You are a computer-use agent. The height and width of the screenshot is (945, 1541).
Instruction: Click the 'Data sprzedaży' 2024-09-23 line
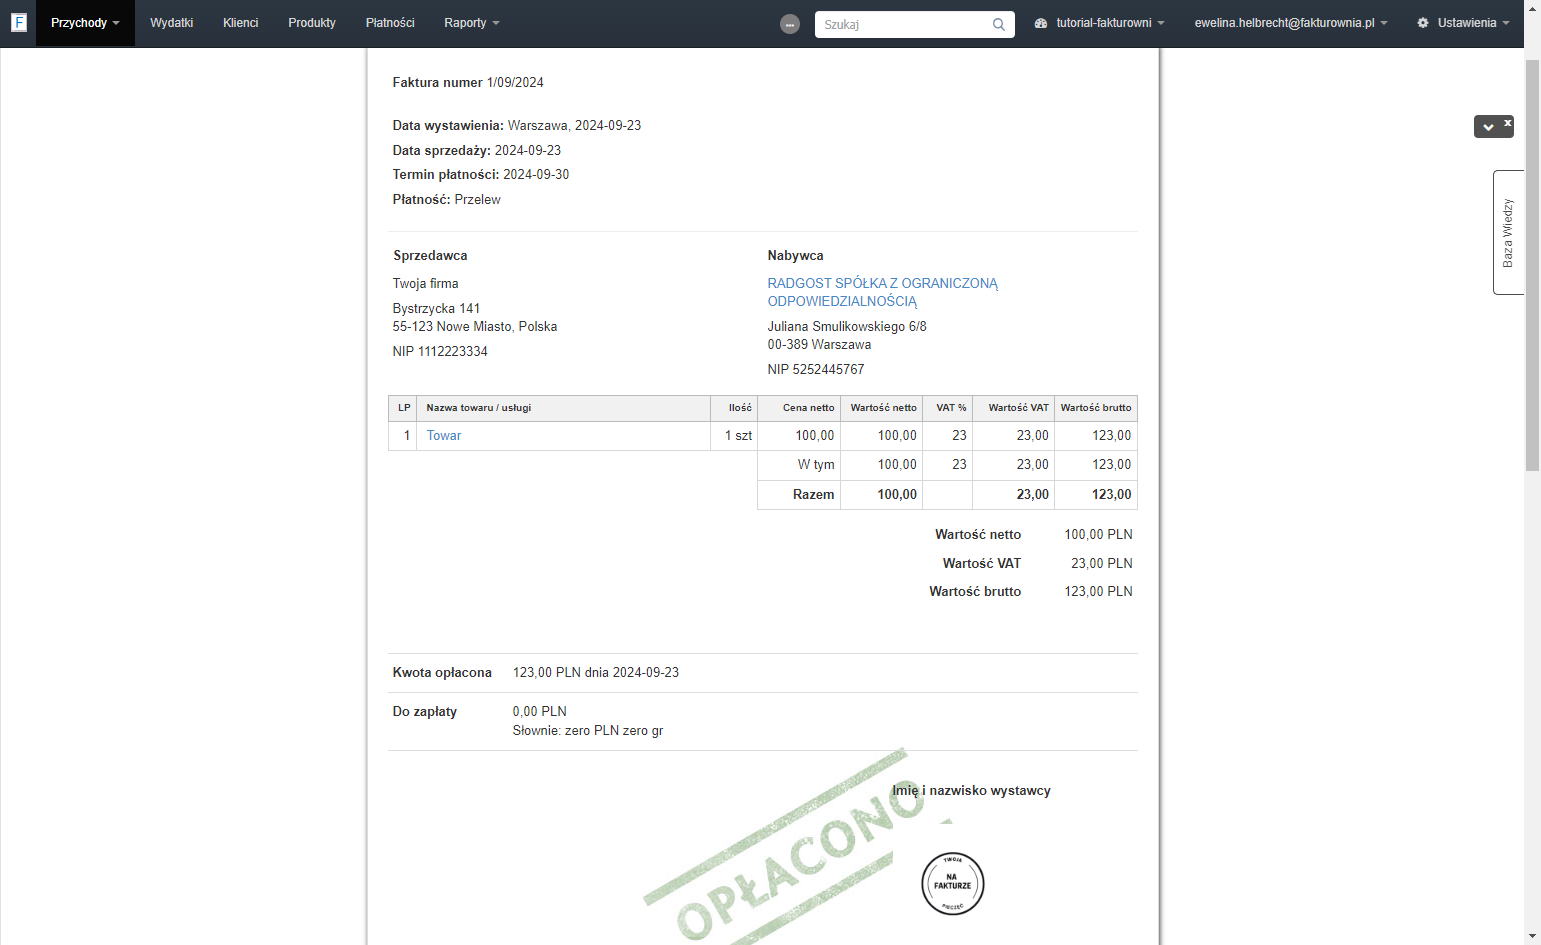coord(477,151)
